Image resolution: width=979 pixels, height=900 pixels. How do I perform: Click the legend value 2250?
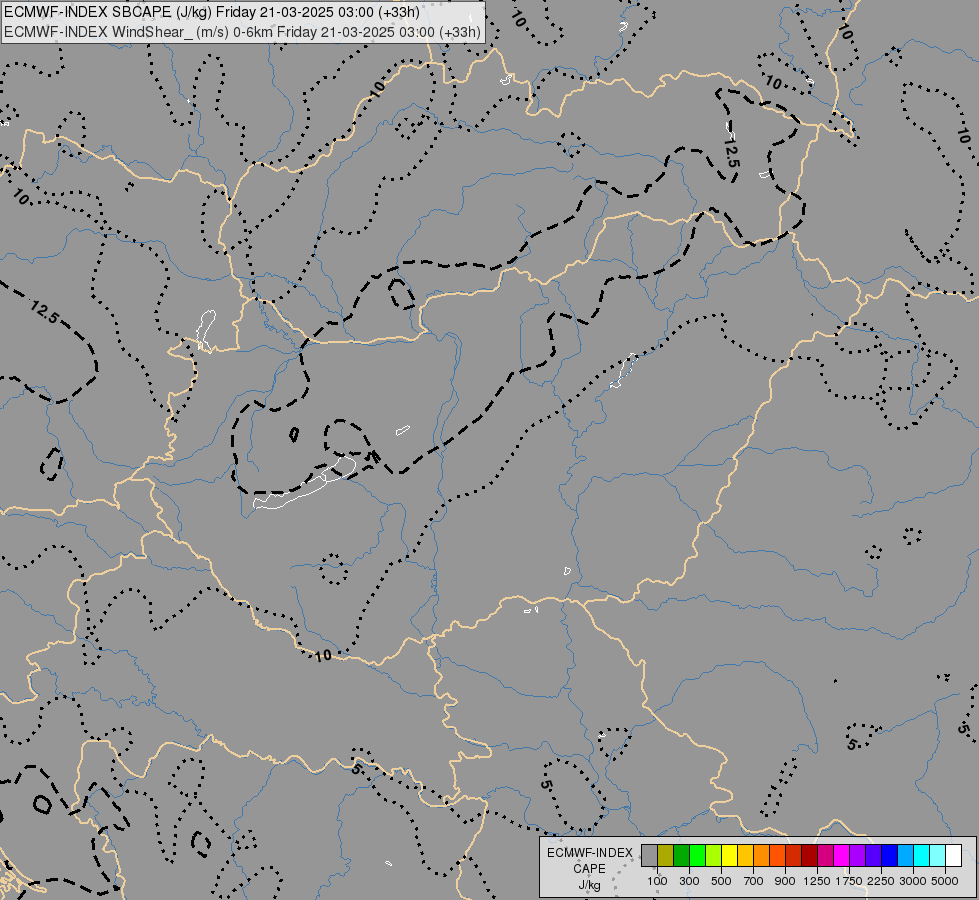881,881
